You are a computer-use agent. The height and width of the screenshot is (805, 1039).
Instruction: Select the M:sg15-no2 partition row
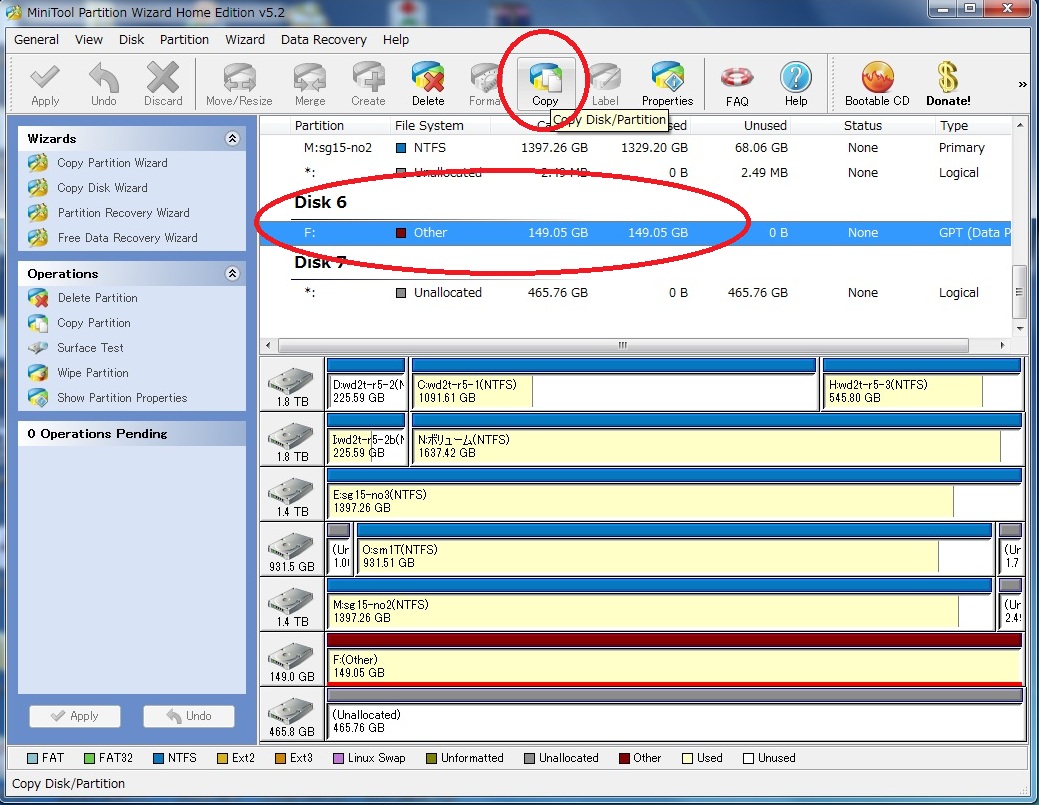pos(635,148)
